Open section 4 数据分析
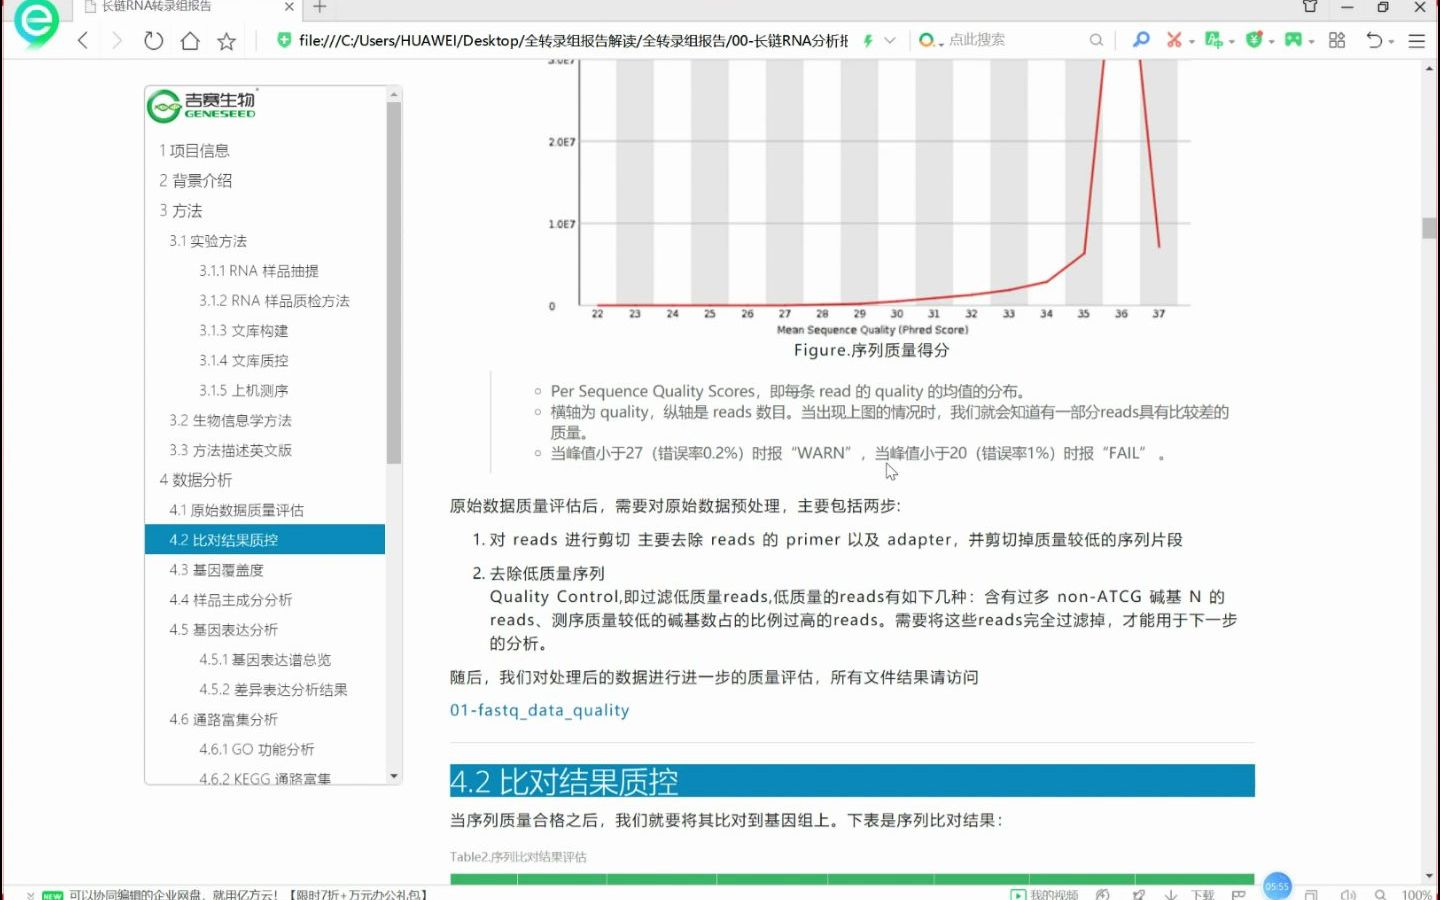The width and height of the screenshot is (1440, 900). point(195,480)
